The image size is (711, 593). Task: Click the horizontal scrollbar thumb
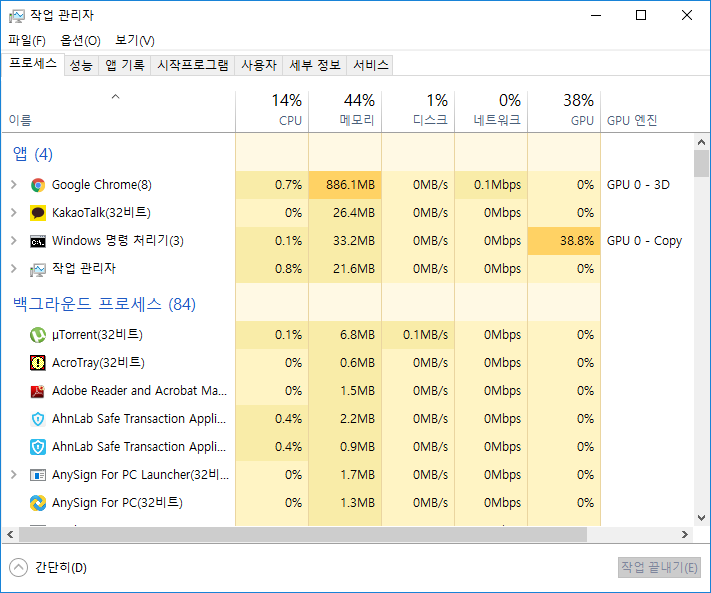click(302, 535)
